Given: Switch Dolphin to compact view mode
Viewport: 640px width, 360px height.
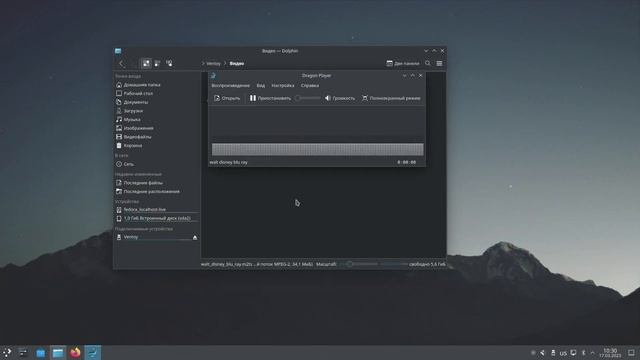Looking at the screenshot, I should (x=157, y=63).
